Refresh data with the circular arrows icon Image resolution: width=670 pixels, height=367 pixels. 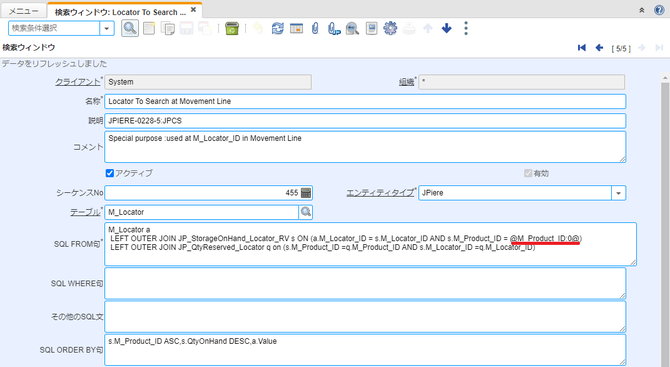pos(277,29)
